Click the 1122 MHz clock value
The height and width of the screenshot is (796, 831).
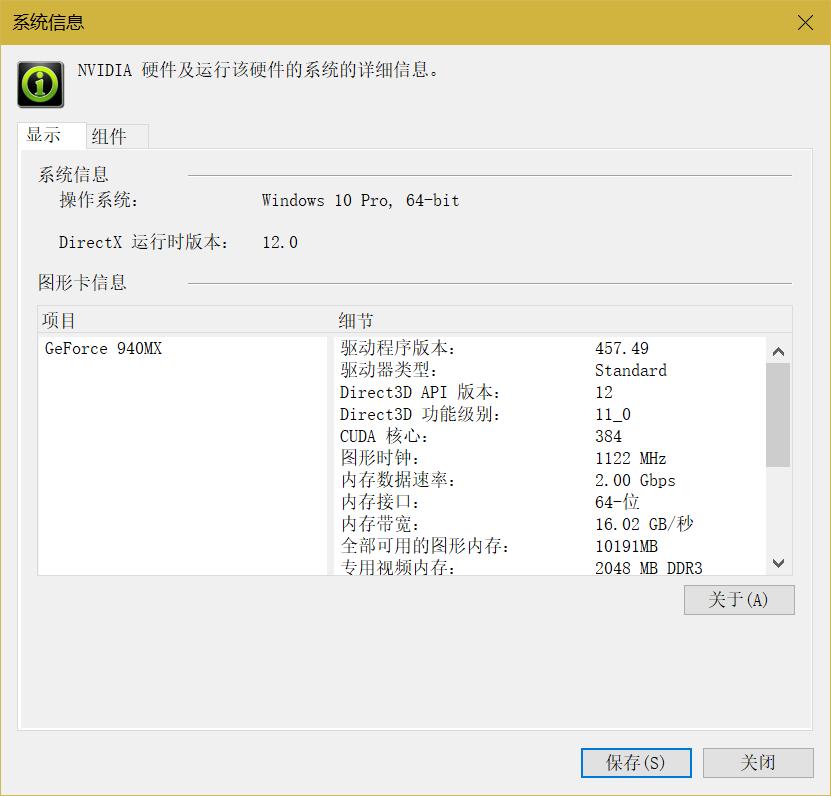(x=631, y=458)
